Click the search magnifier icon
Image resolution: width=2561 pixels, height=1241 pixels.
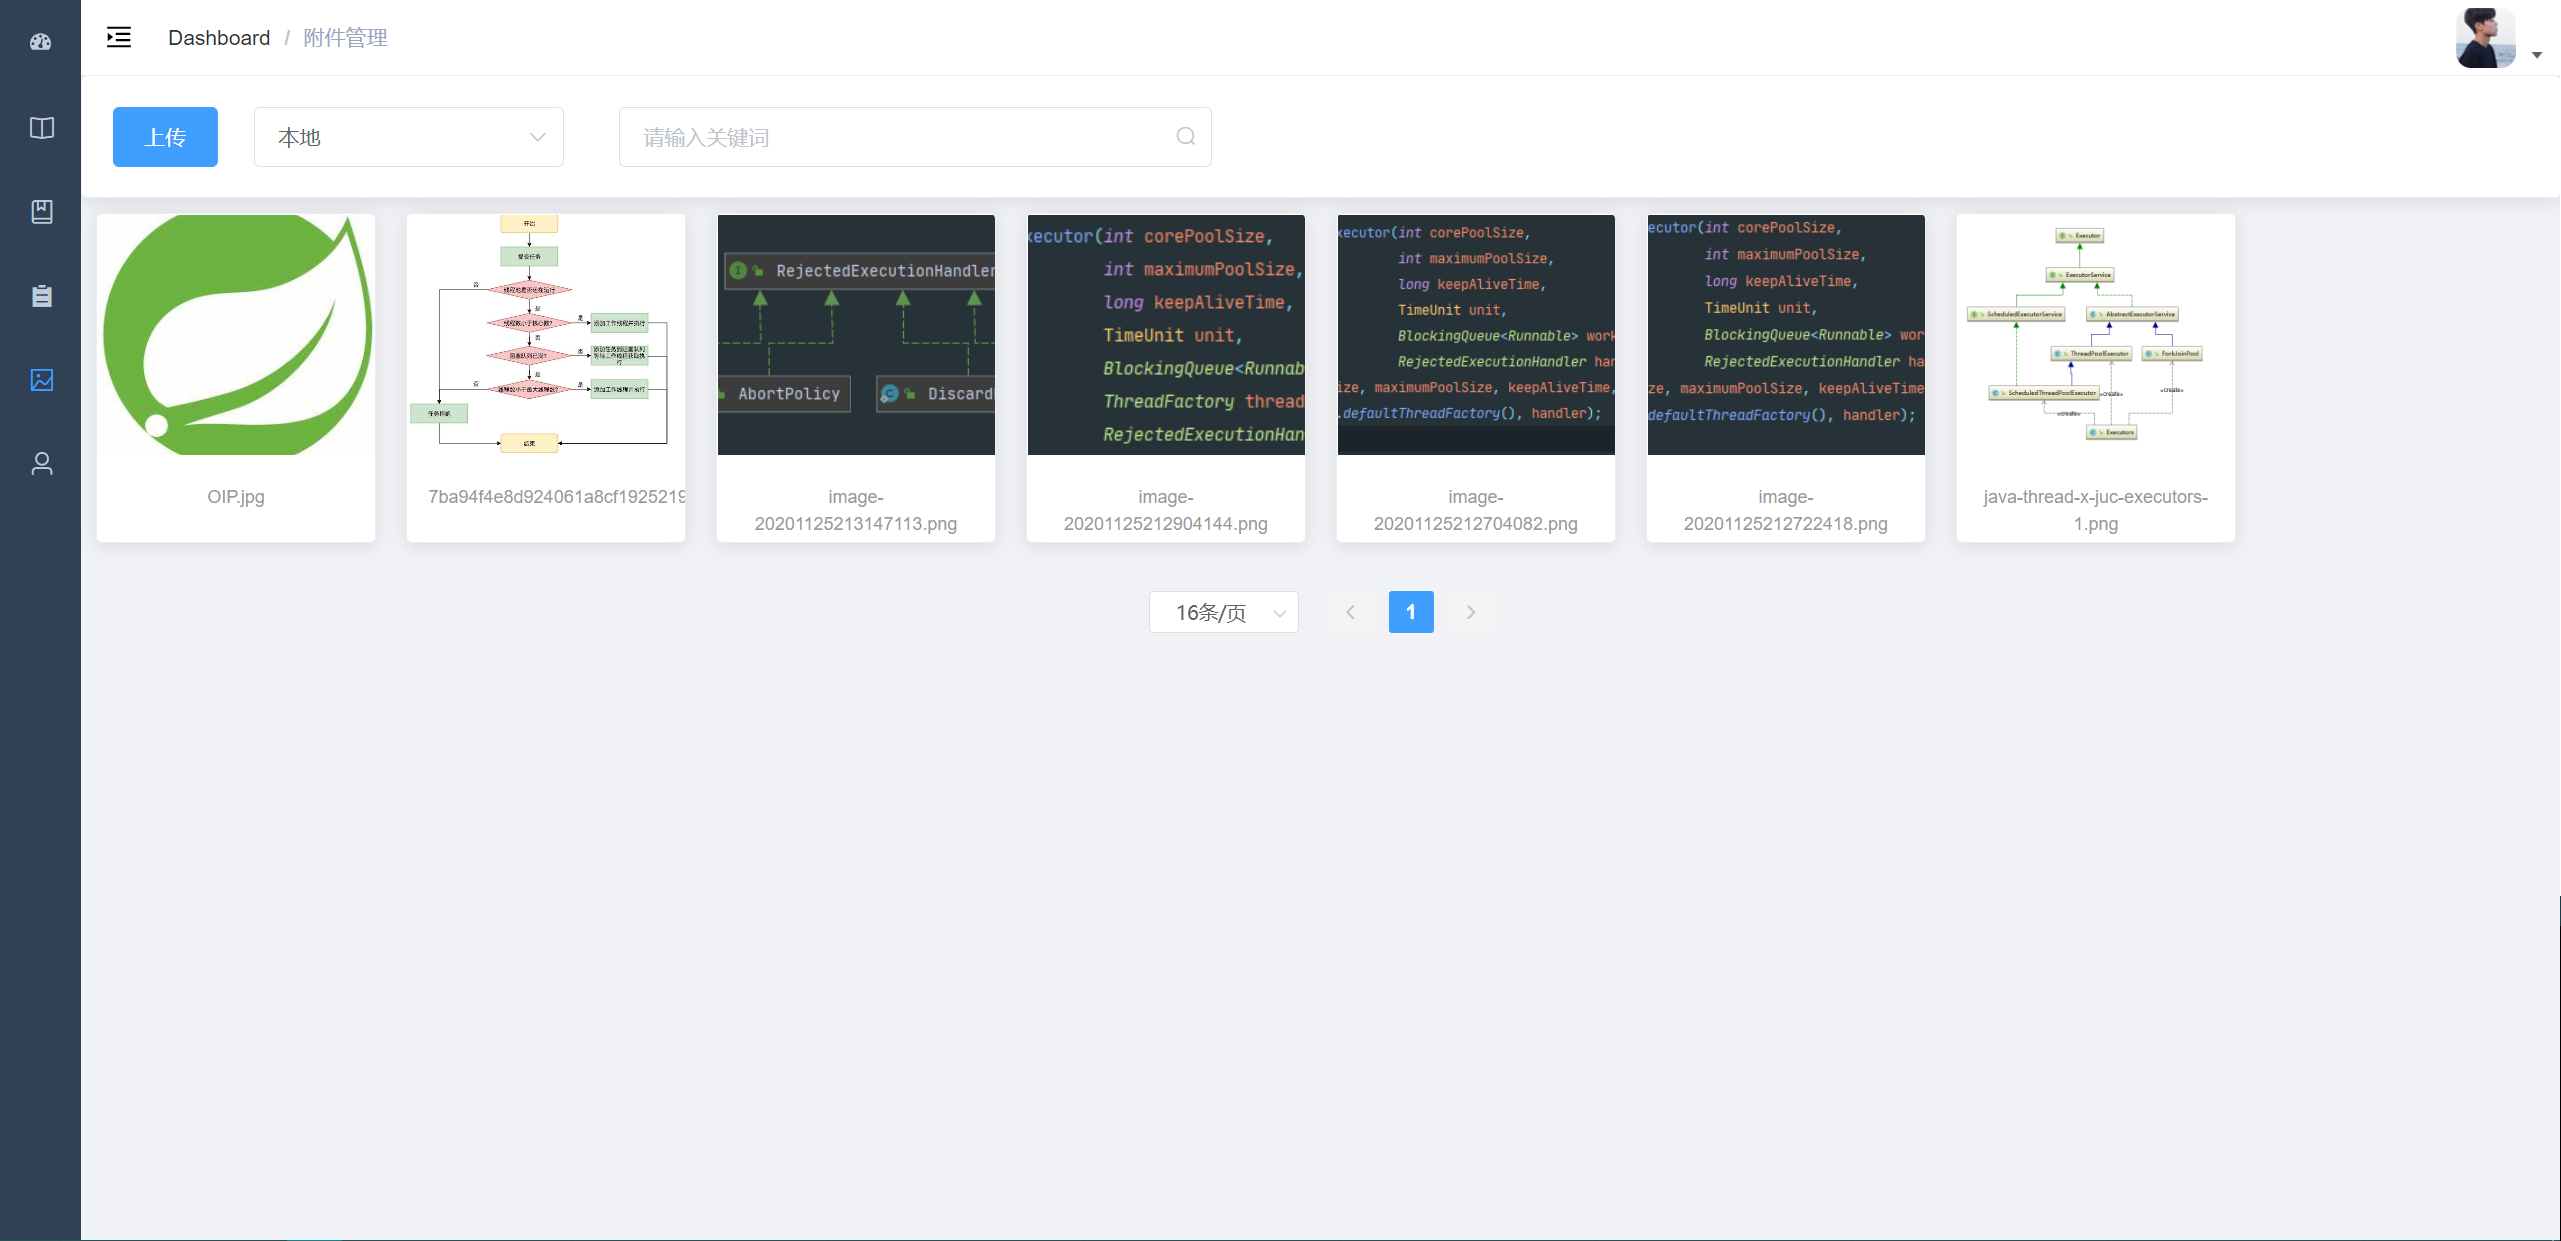click(x=1185, y=137)
